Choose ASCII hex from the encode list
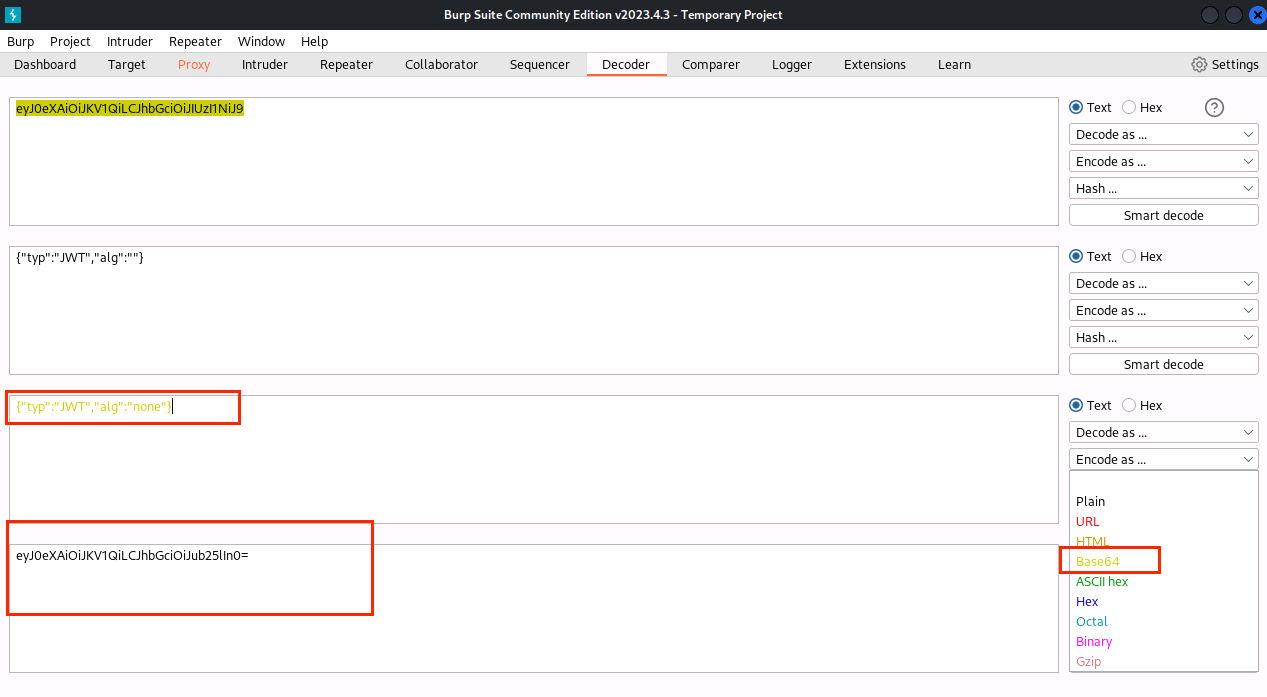This screenshot has height=697, width=1267. click(x=1164, y=581)
